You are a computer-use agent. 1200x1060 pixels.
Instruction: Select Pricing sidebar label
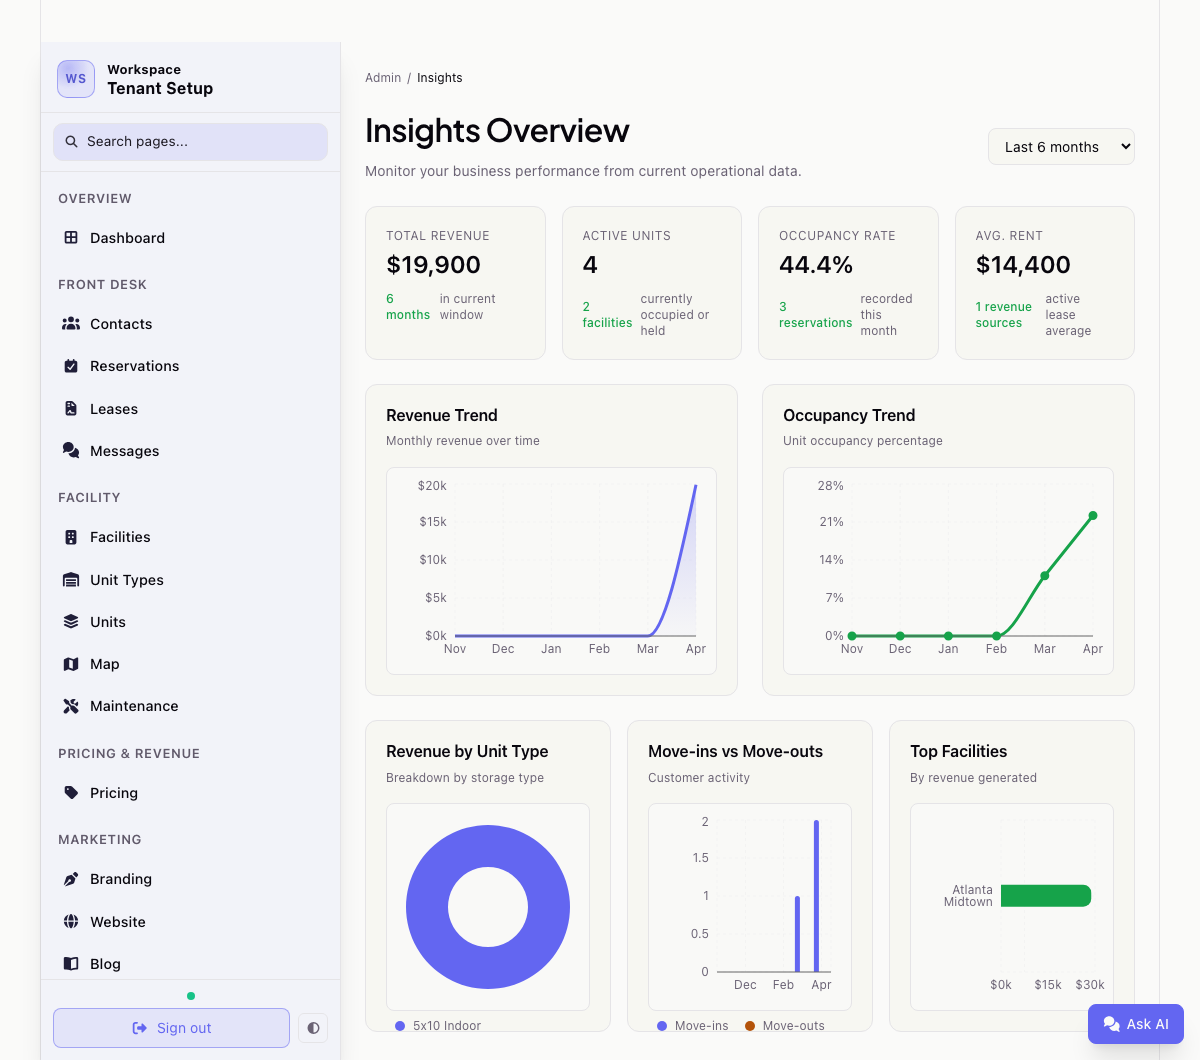pyautogui.click(x=114, y=793)
